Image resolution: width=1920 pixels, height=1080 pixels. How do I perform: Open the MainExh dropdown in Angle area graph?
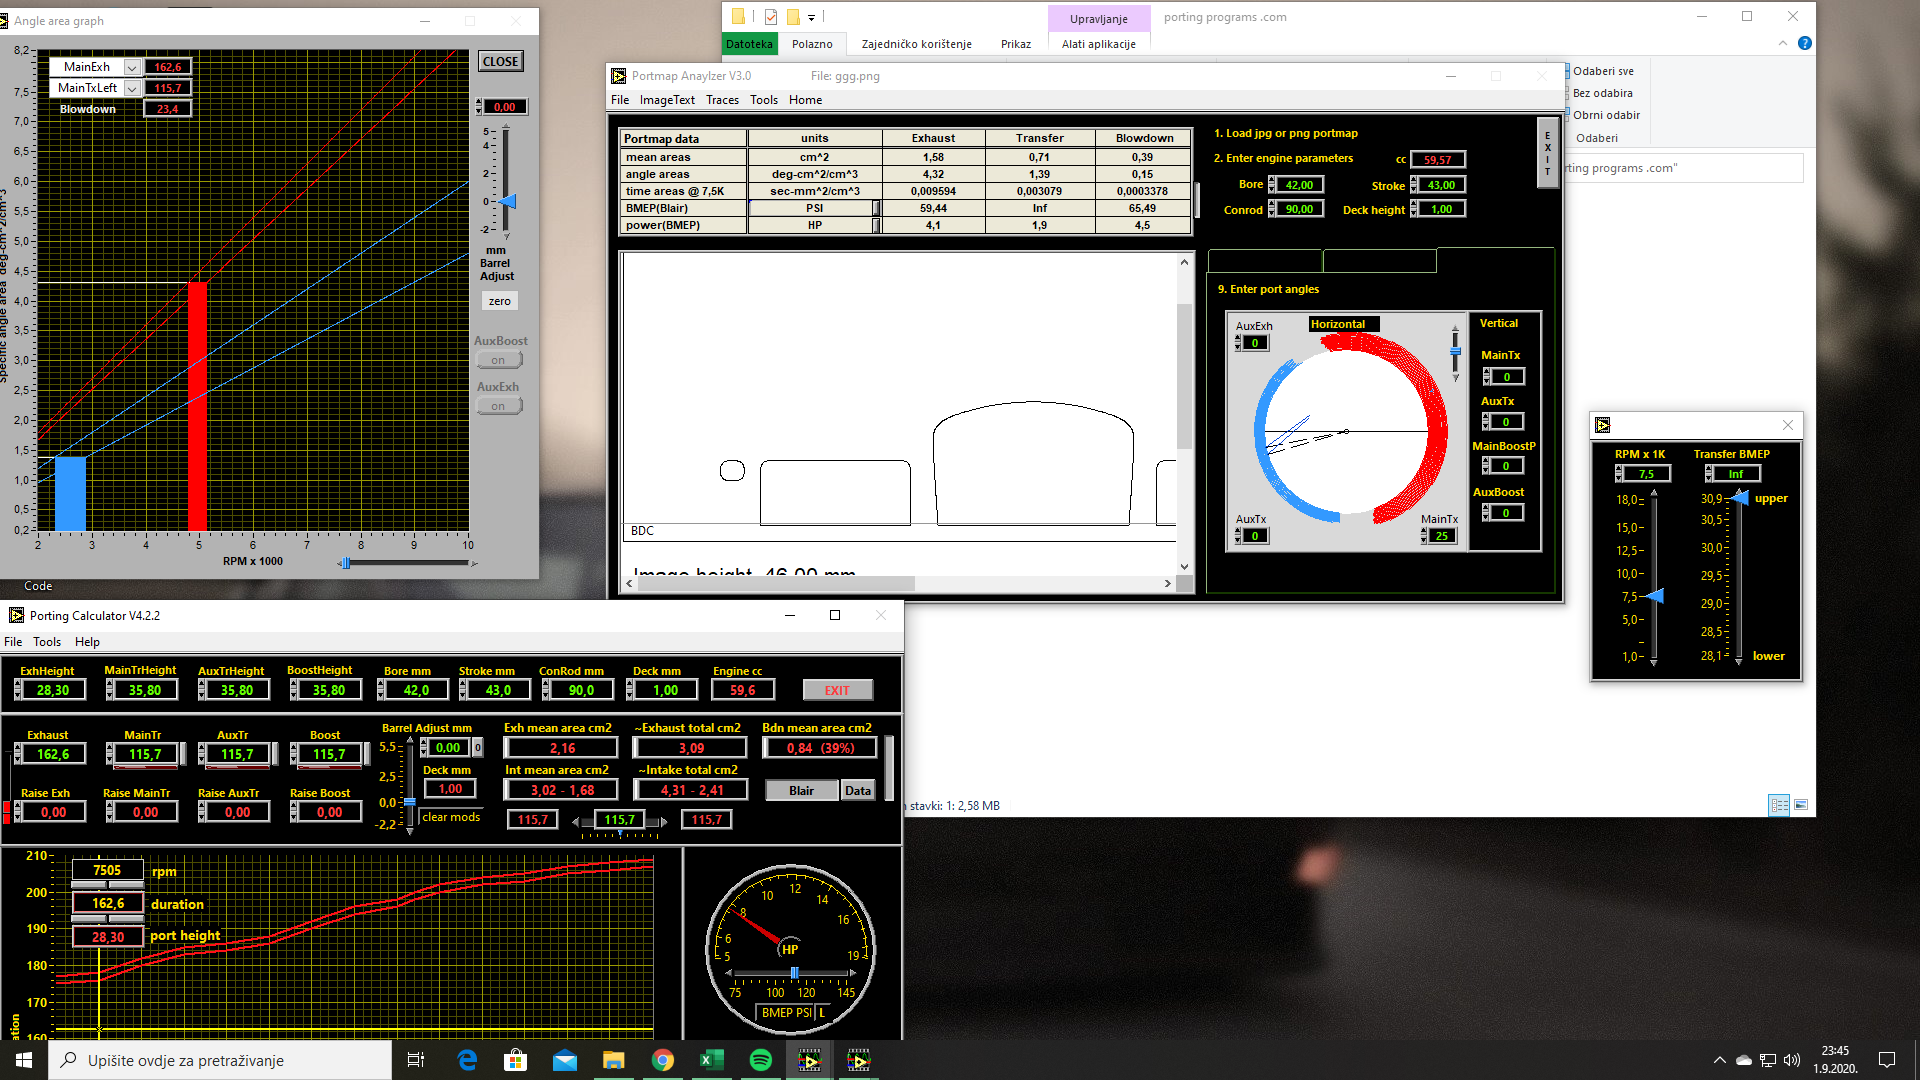point(131,67)
